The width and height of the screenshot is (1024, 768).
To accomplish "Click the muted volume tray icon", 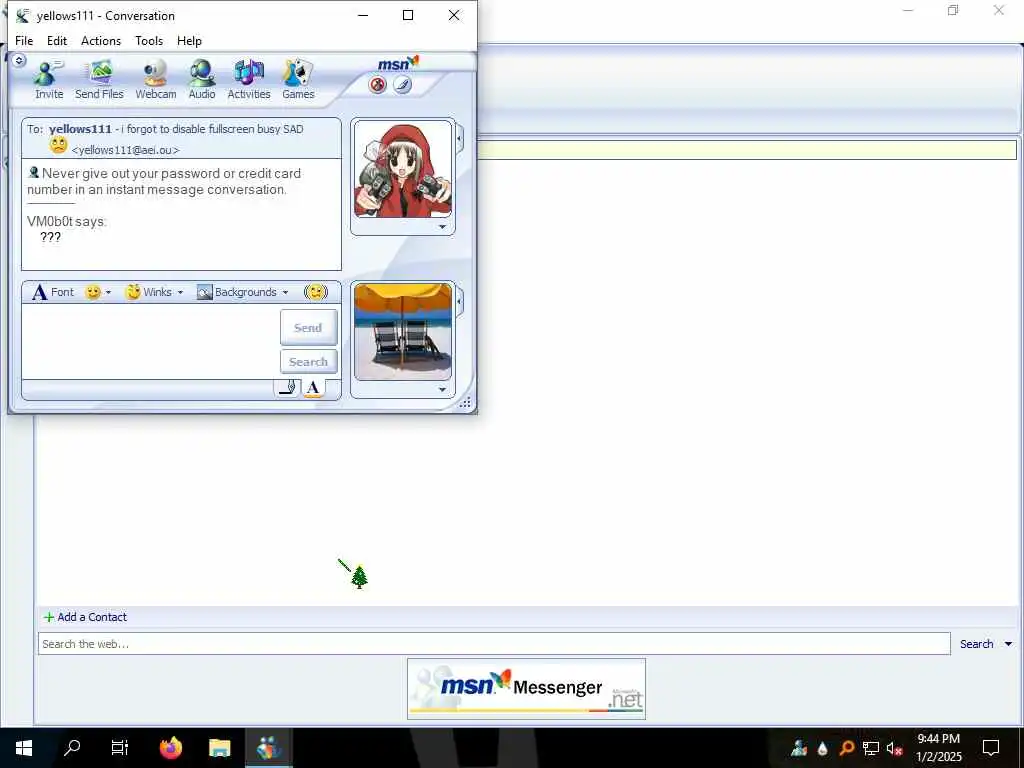I will click(x=895, y=748).
